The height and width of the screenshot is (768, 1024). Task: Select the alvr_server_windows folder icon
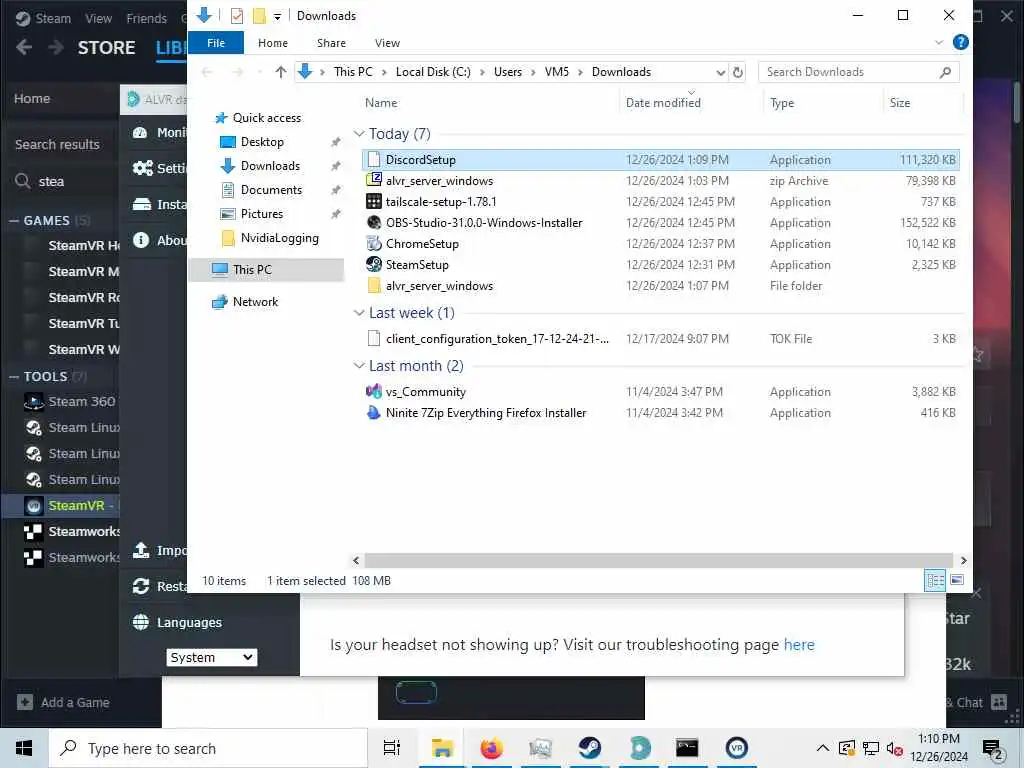point(374,285)
